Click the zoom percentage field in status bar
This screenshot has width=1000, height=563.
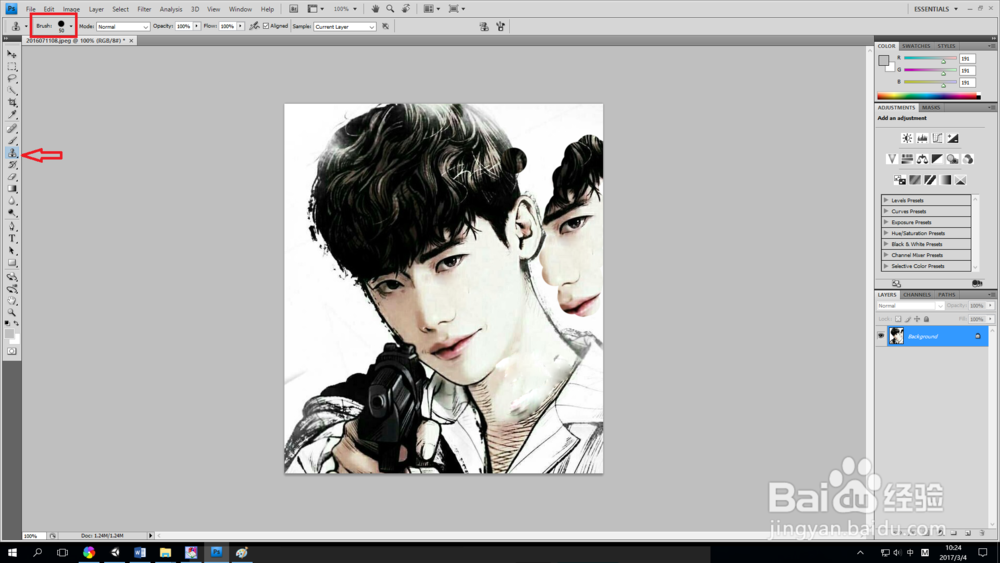pyautogui.click(x=34, y=536)
